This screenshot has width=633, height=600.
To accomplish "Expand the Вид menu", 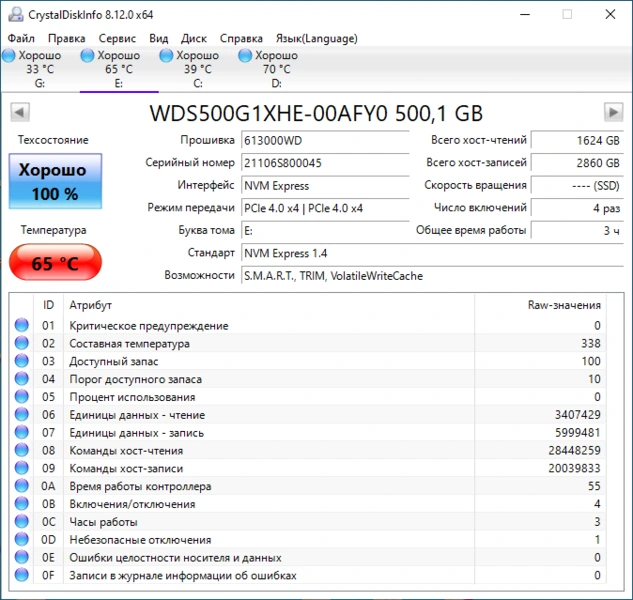I will point(159,38).
